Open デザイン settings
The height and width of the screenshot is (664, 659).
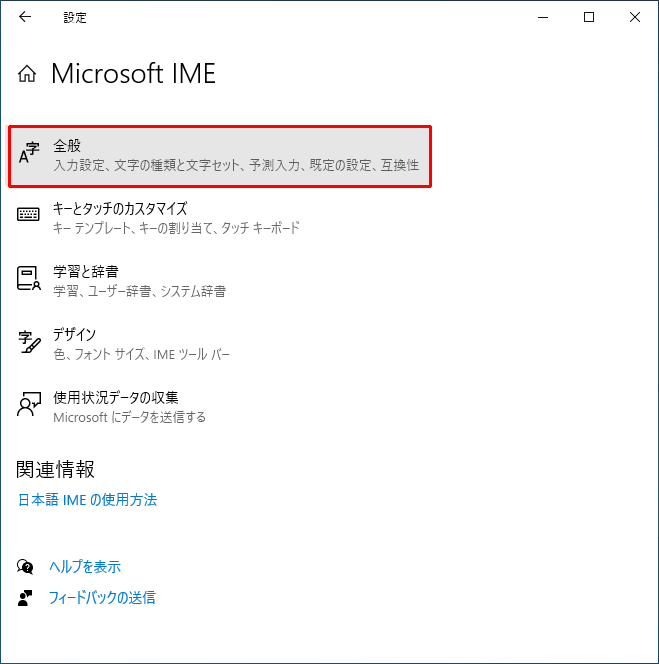click(x=75, y=335)
